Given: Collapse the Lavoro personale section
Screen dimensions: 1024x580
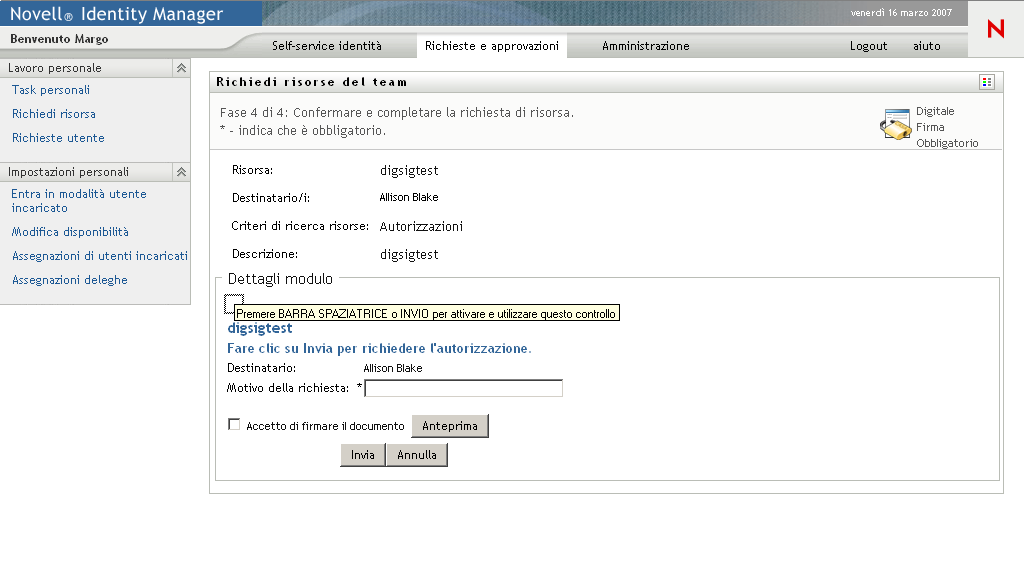Looking at the screenshot, I should [x=181, y=68].
